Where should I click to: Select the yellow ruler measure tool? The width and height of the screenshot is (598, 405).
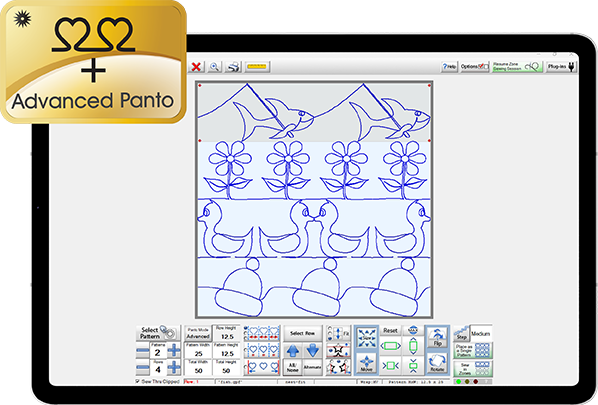pos(257,67)
